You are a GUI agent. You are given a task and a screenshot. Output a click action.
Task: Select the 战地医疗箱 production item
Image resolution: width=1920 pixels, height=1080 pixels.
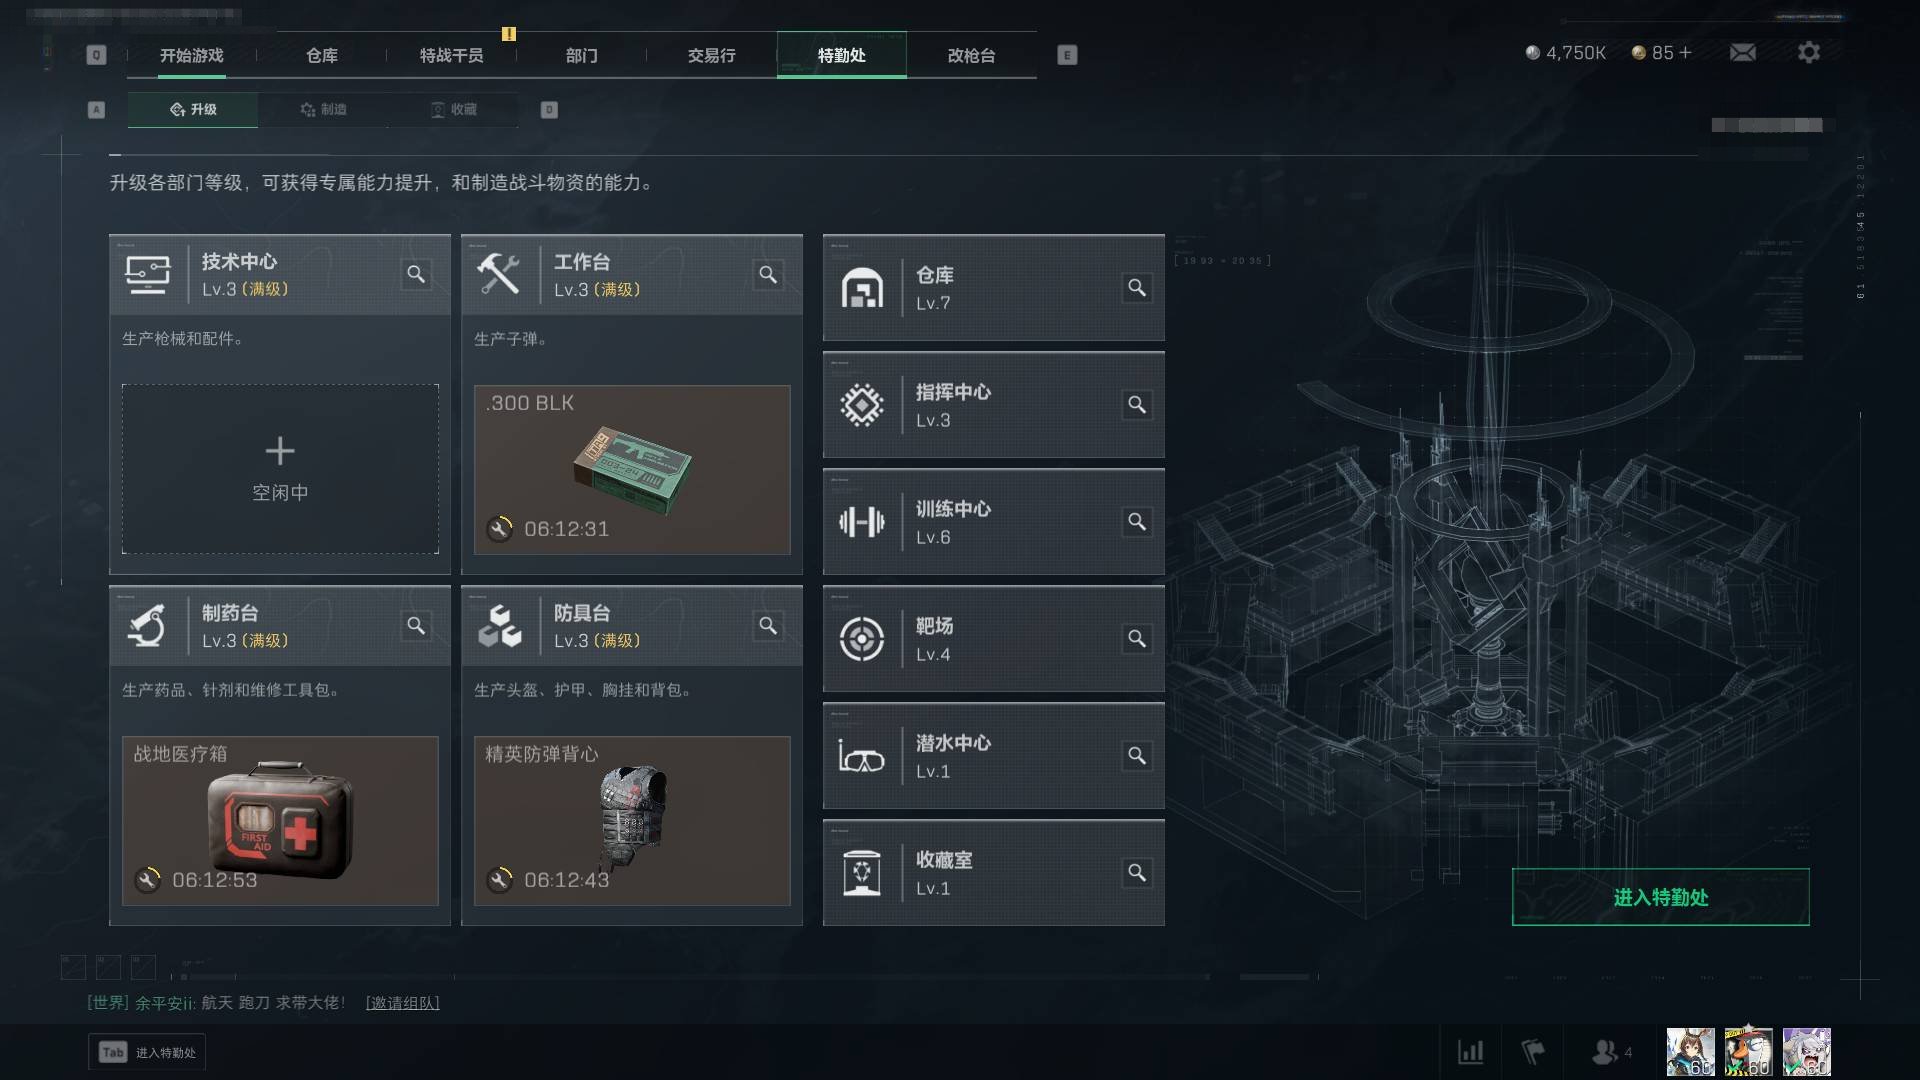pyautogui.click(x=280, y=821)
